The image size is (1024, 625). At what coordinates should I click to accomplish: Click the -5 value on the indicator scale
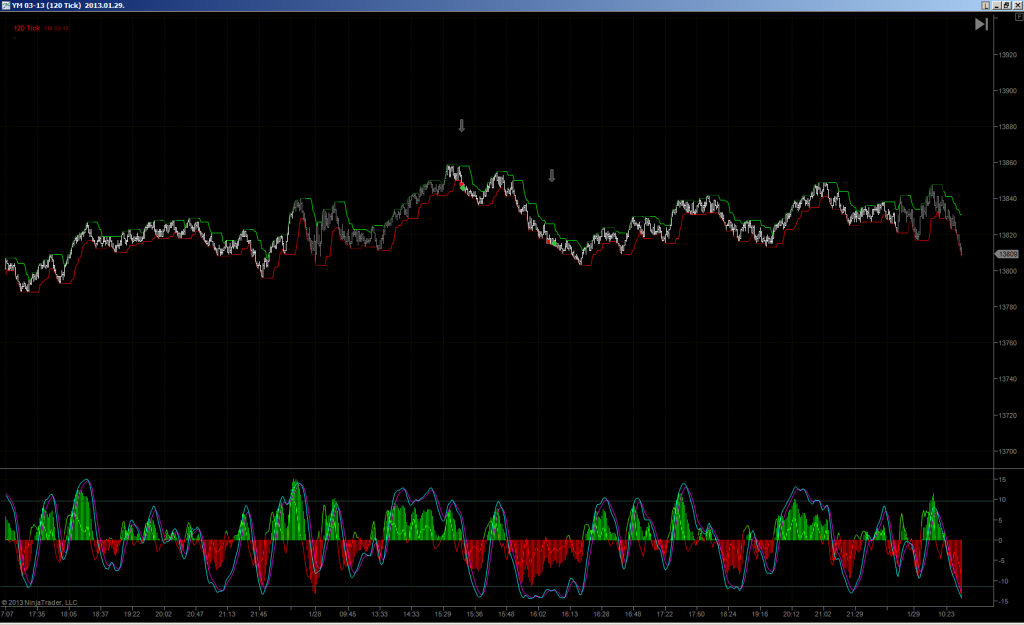1001,561
